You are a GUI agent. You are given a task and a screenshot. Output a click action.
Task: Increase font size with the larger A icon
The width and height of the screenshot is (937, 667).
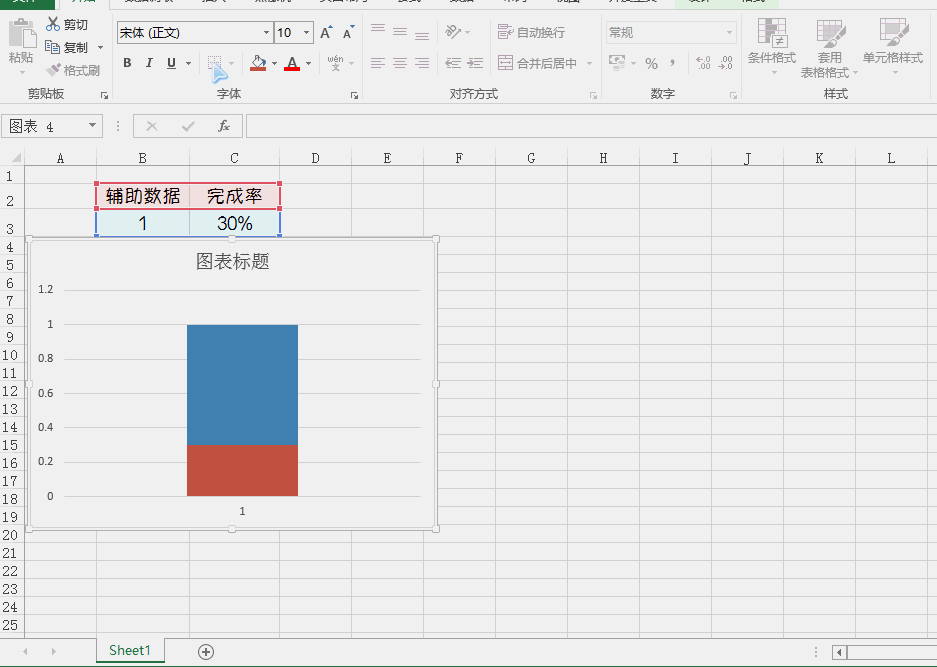[x=326, y=32]
